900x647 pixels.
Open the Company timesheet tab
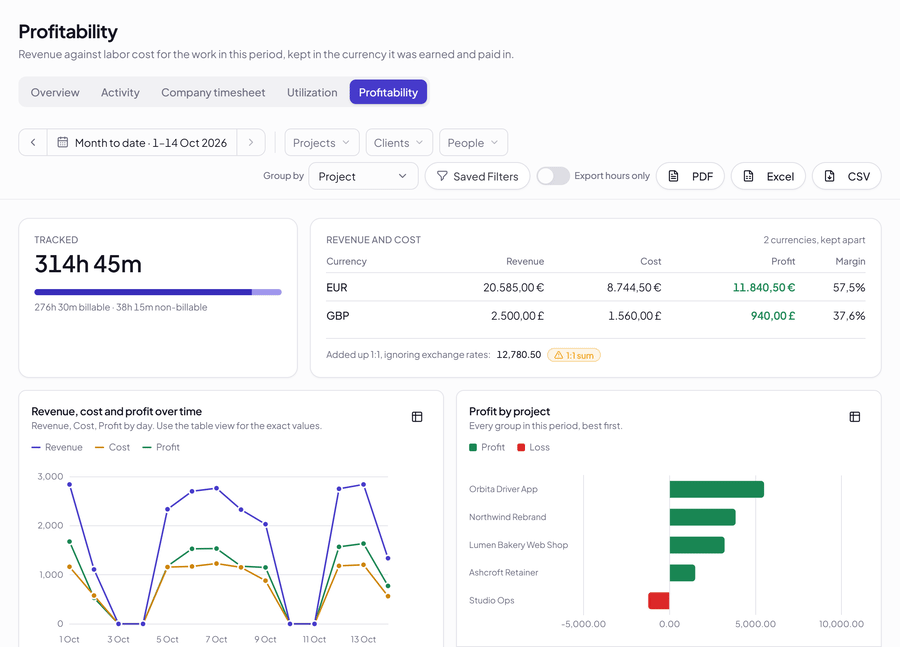click(213, 92)
